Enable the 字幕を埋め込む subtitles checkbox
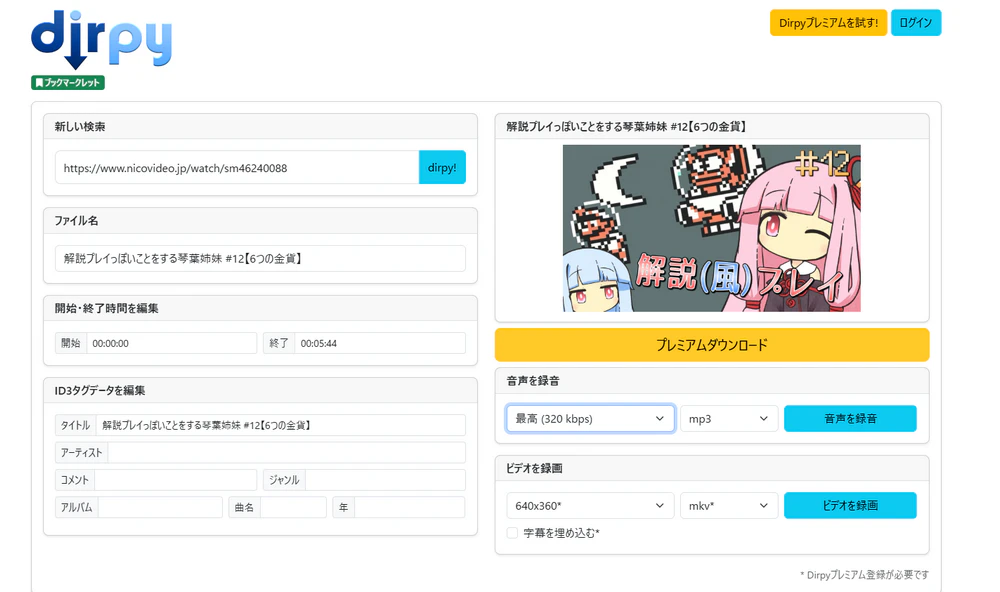Image resolution: width=1000 pixels, height=592 pixels. coord(511,533)
